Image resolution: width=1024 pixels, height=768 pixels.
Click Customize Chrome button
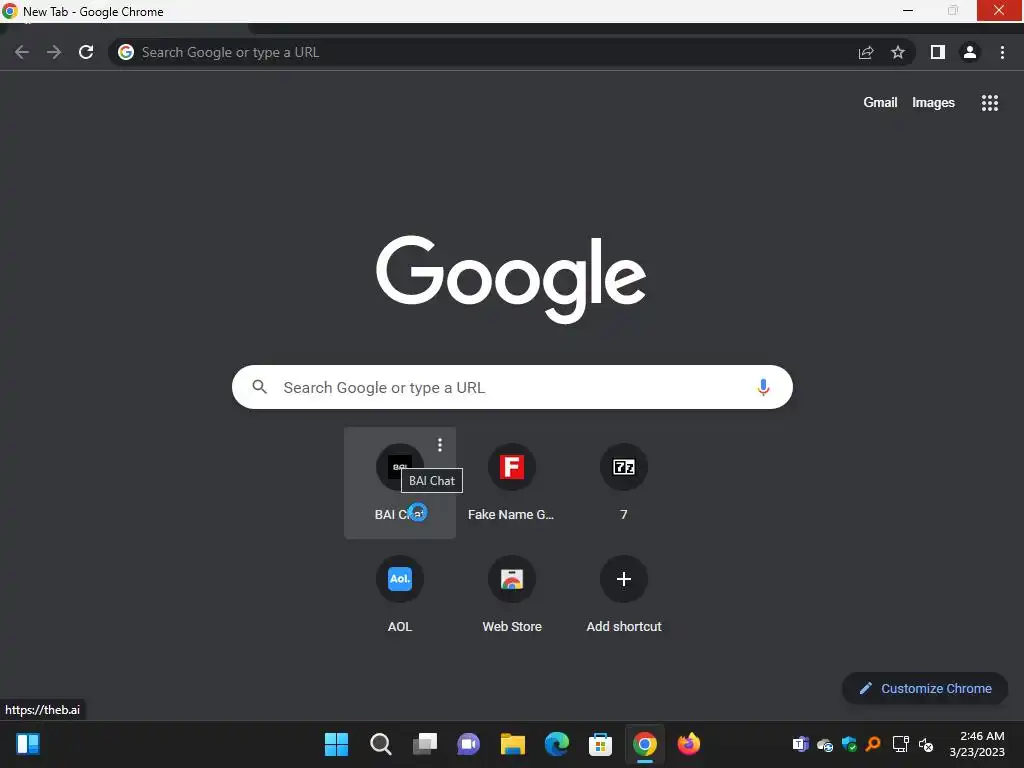(x=925, y=688)
